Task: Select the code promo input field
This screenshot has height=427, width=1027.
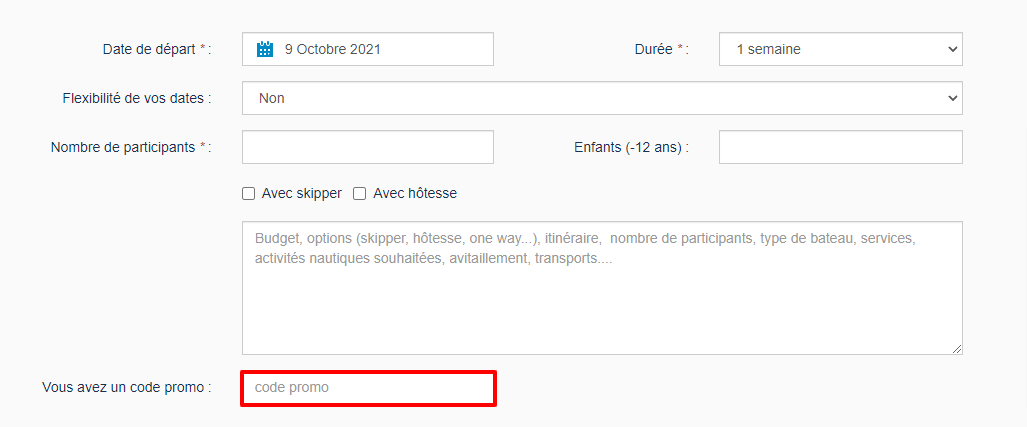Action: [x=368, y=388]
